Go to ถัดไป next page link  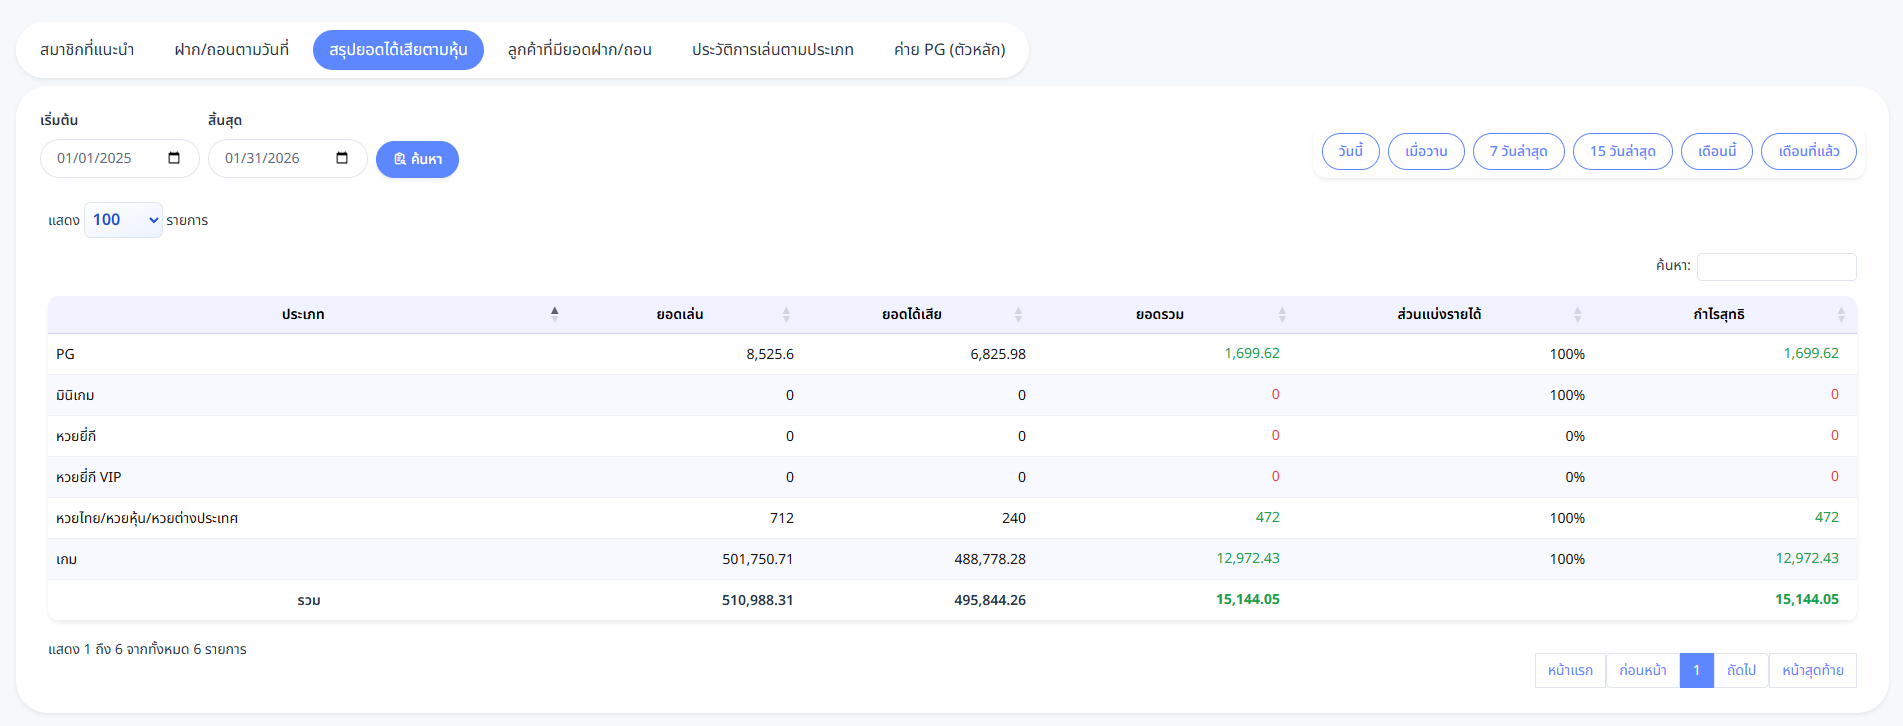tap(1741, 670)
